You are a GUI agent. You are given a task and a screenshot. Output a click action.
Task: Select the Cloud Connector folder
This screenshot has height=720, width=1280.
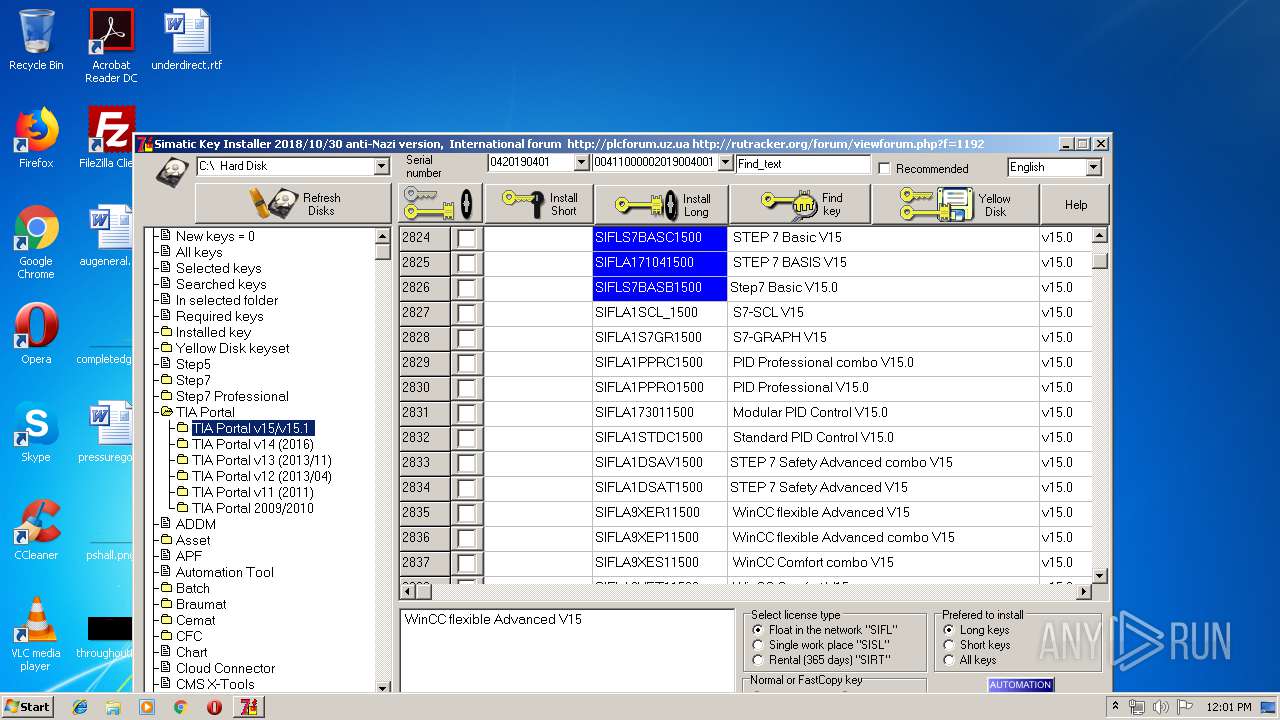tap(225, 668)
